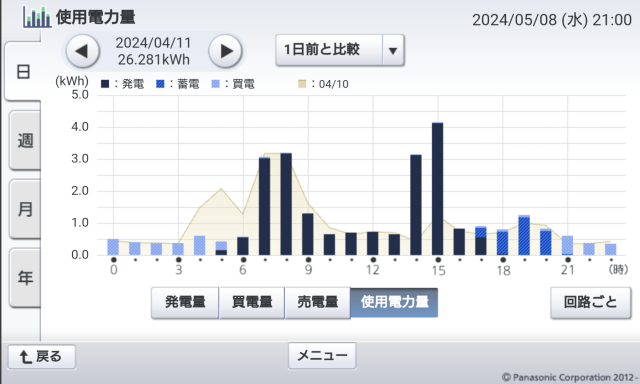
Task: Select the 発電量 view toggle
Action: [x=185, y=302]
